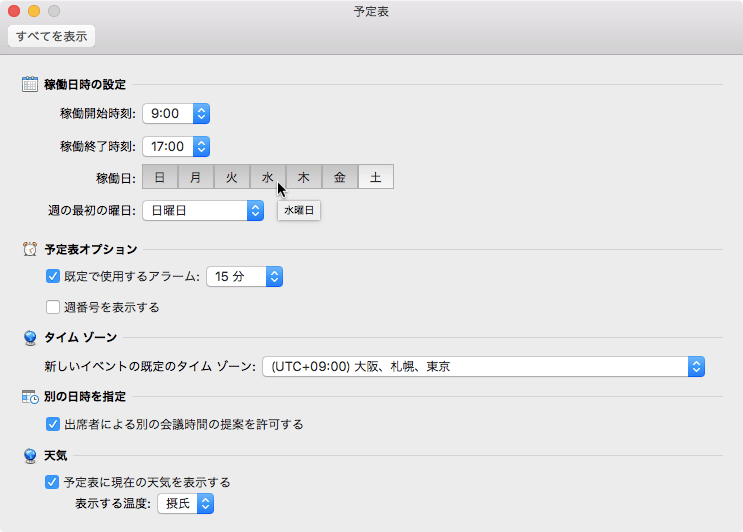Viewport: 743px width, 532px height.
Task: Open the 稼働終了時刻 17:00 dropdown
Action: point(176,146)
